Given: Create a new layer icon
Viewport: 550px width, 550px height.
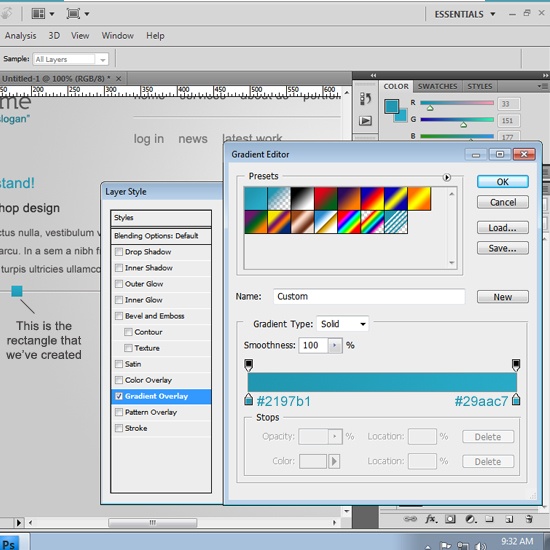Looking at the screenshot, I should point(509,519).
